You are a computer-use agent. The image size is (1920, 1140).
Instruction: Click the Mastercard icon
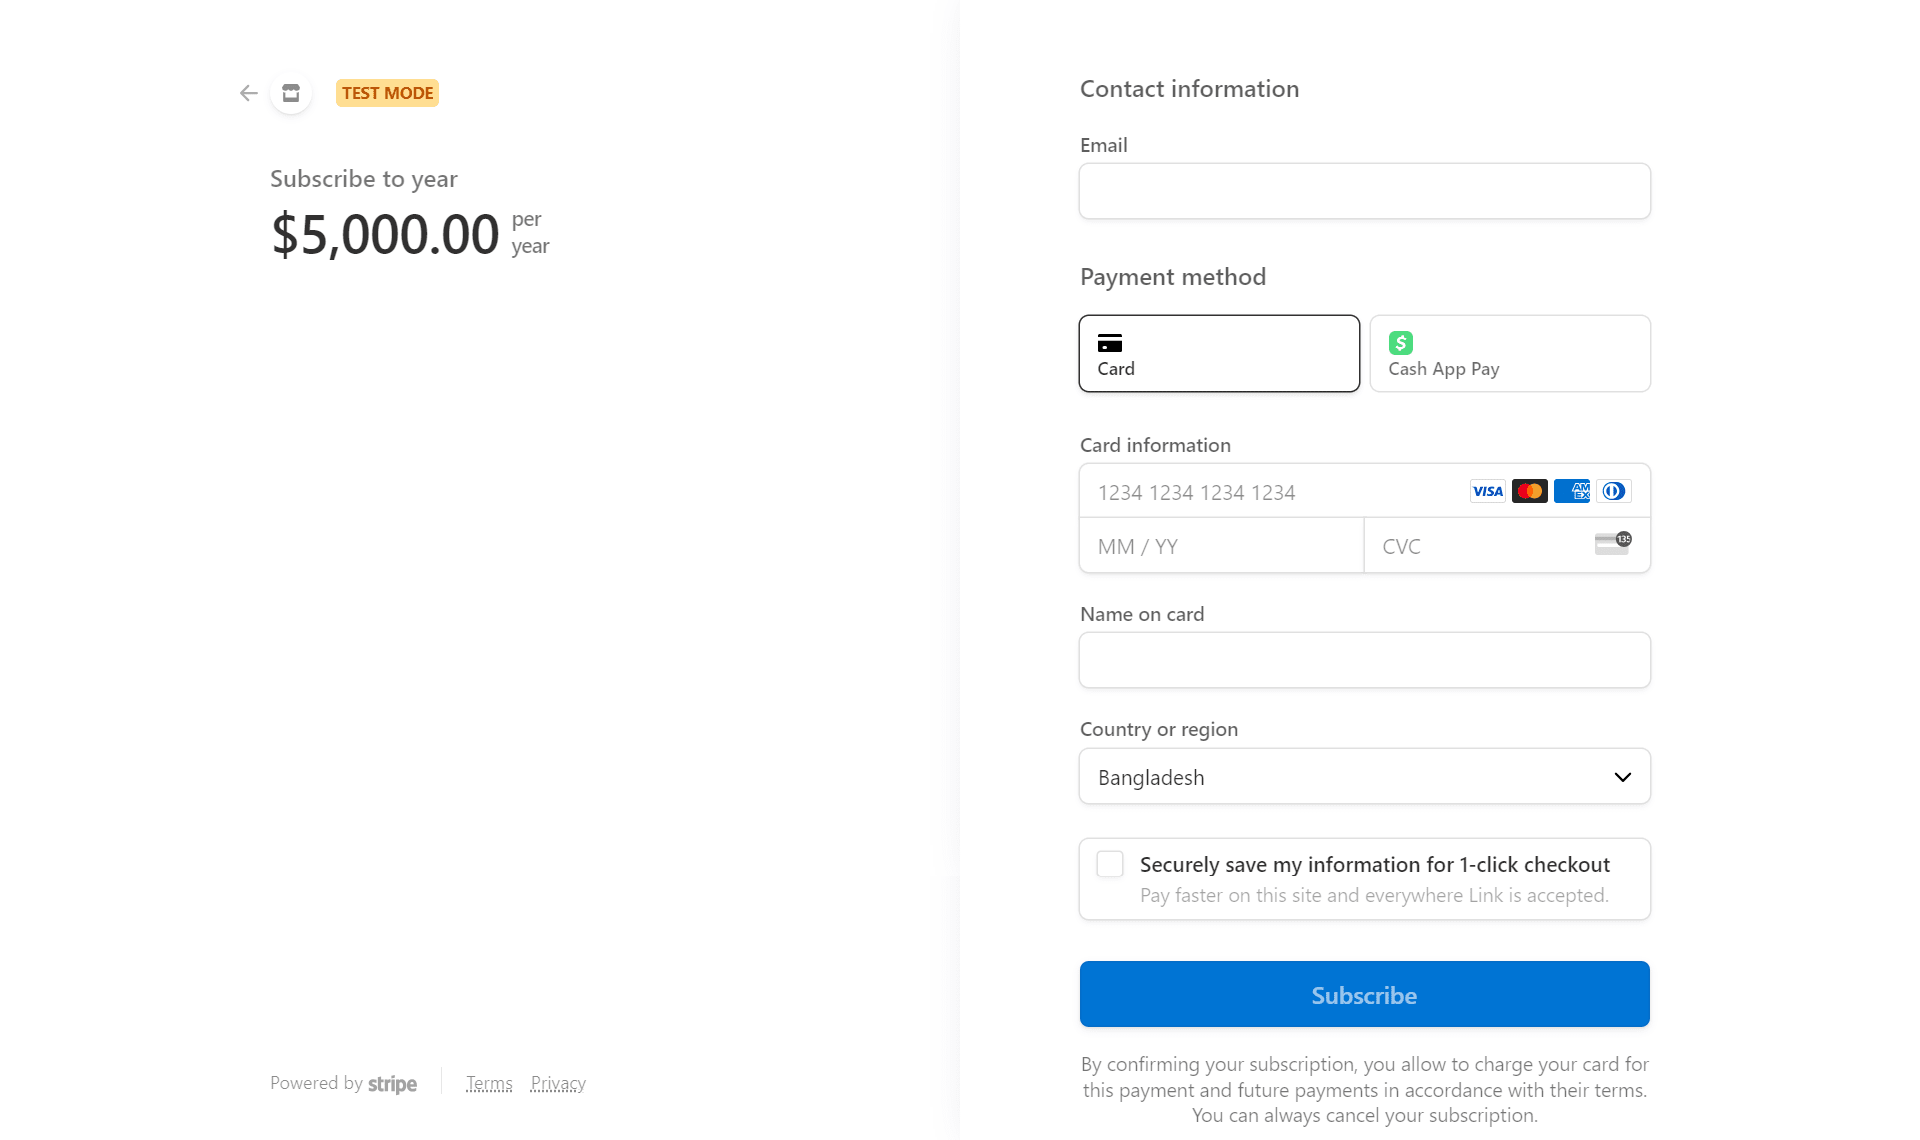[1529, 491]
